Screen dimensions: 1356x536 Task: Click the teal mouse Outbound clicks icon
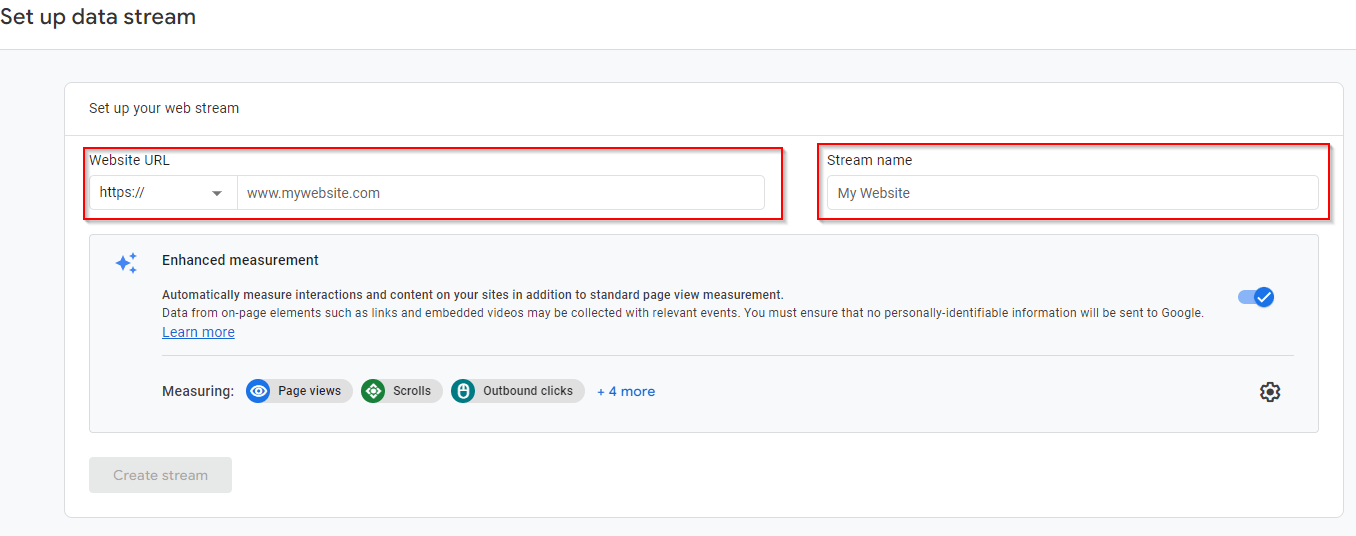click(x=463, y=391)
